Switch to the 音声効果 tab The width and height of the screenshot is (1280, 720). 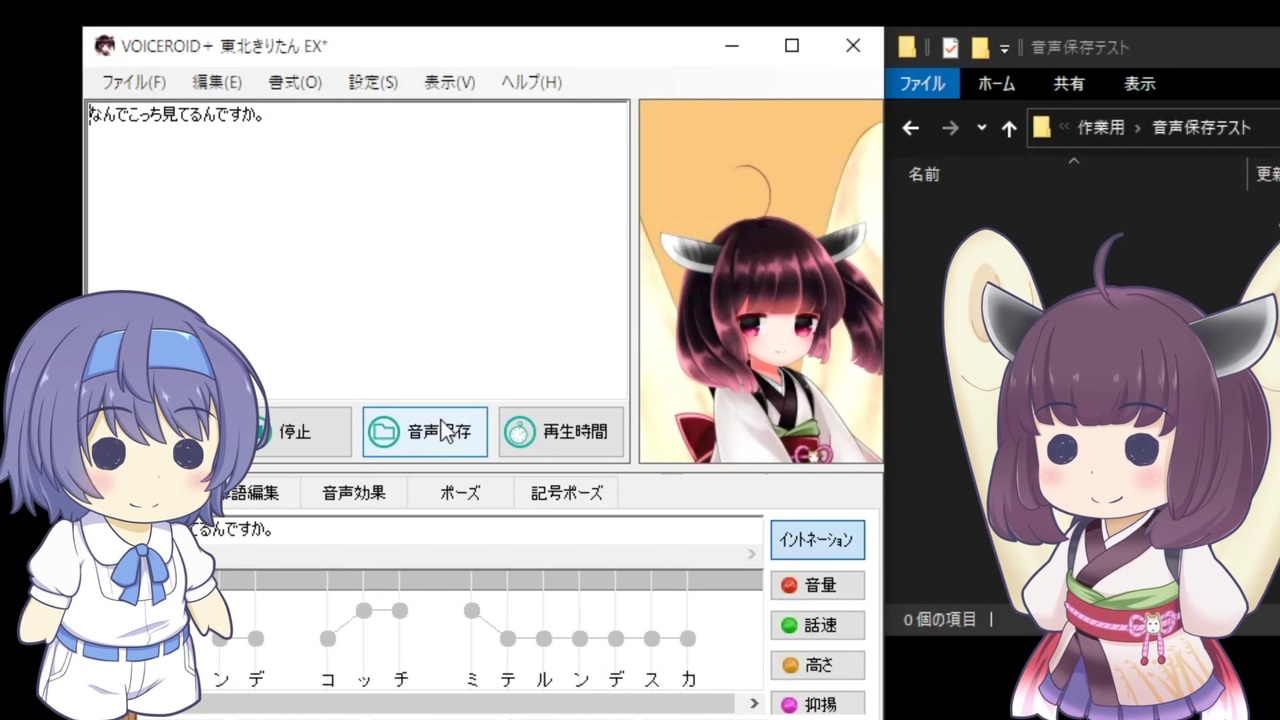(354, 493)
